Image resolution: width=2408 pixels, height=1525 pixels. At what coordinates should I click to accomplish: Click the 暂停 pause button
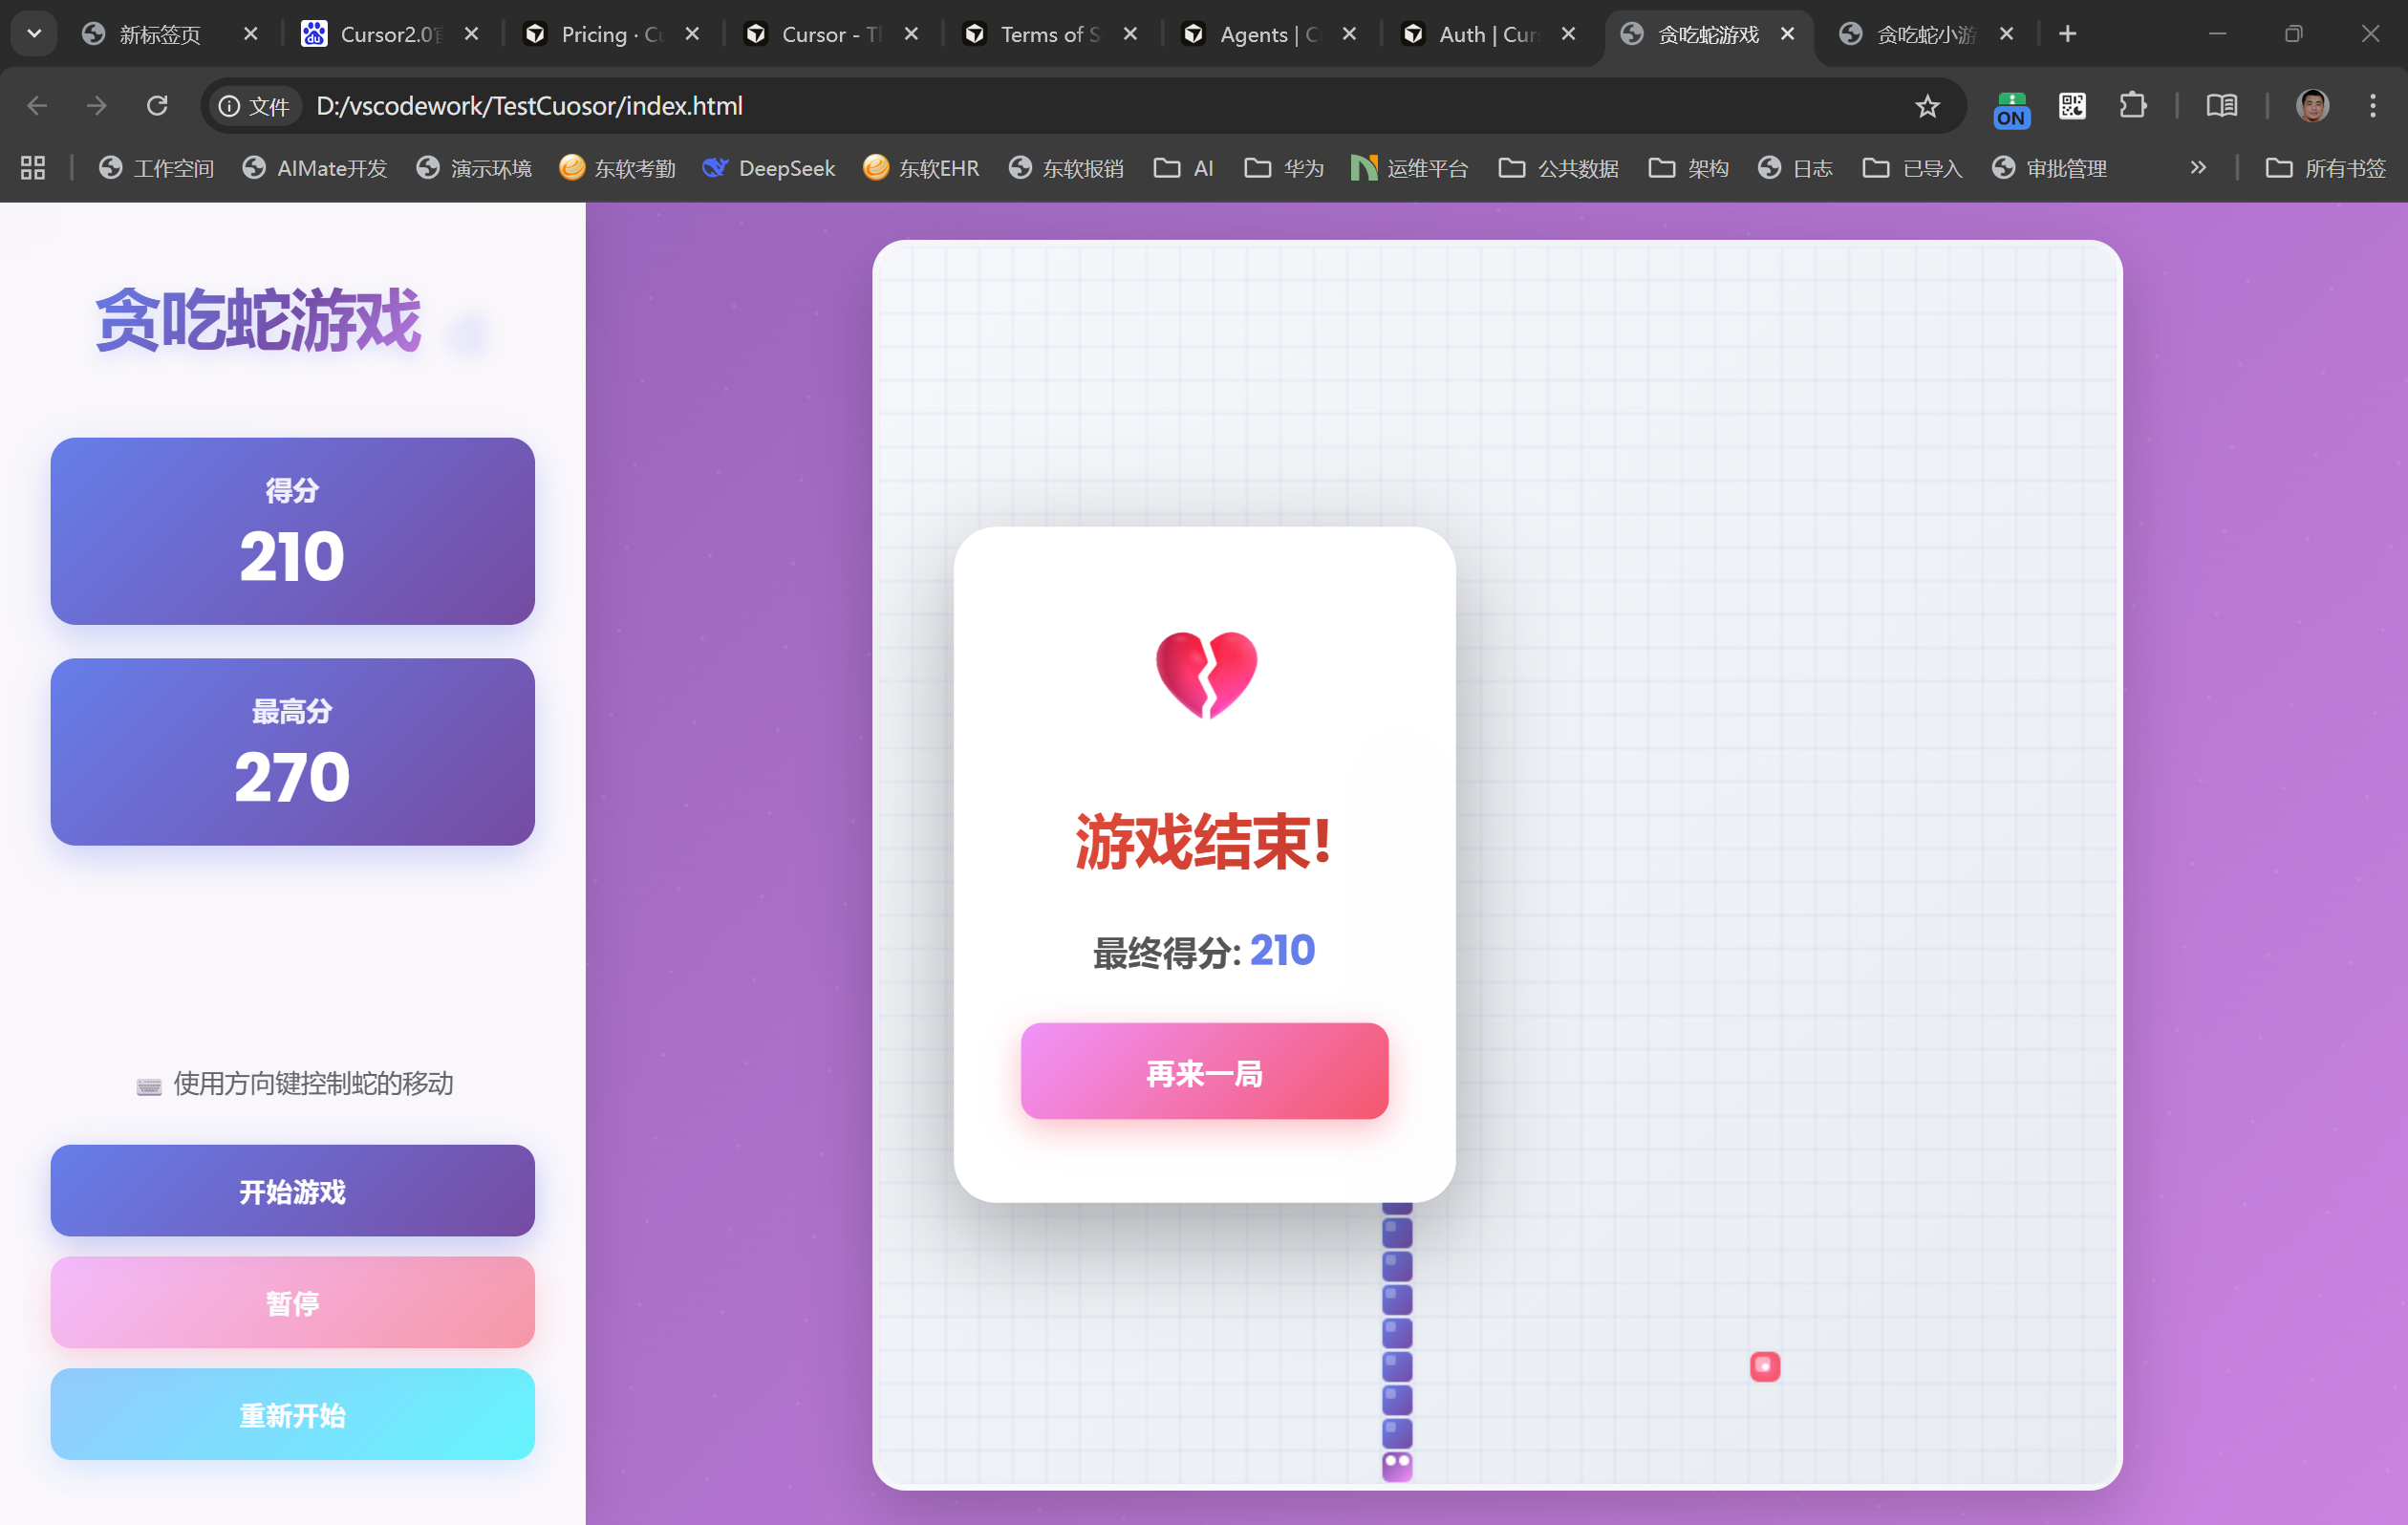292,1302
